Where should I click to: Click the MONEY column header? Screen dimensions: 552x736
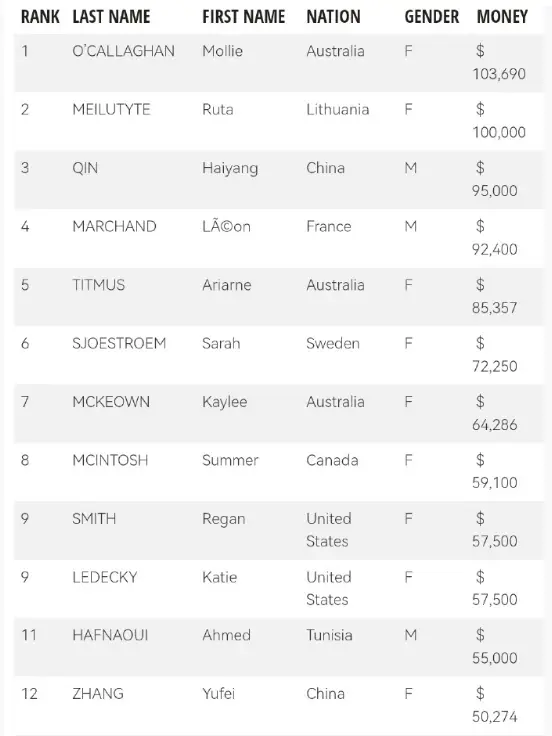point(502,17)
